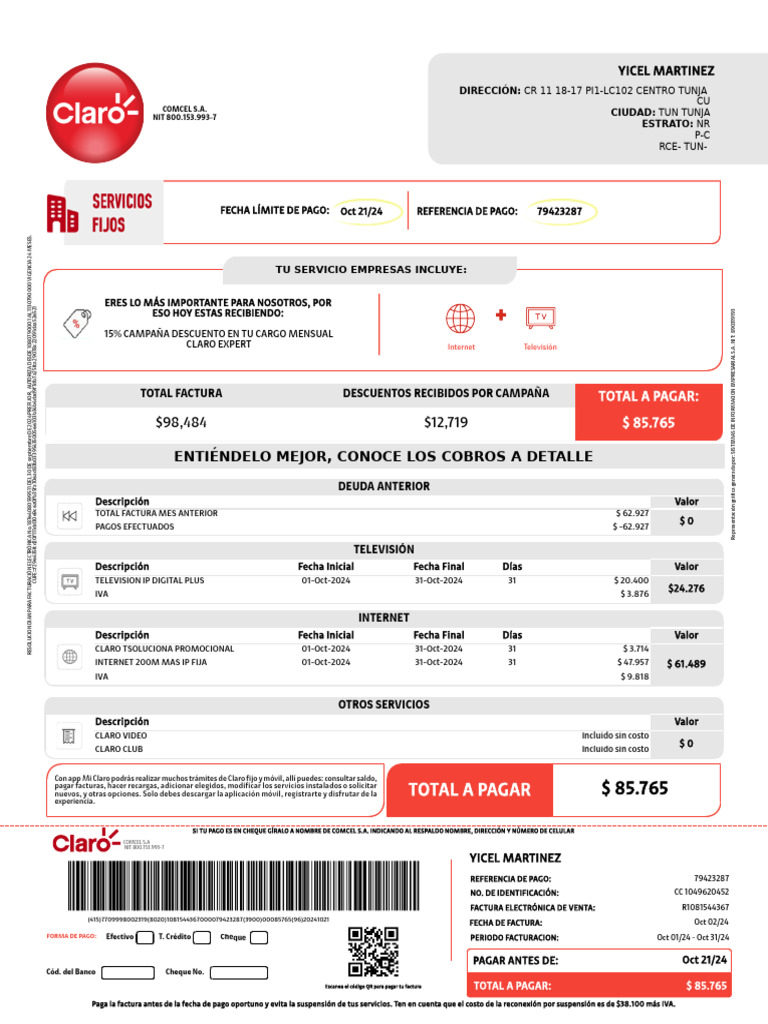Click the Internet globe icon
The height and width of the screenshot is (1024, 768).
[460, 318]
